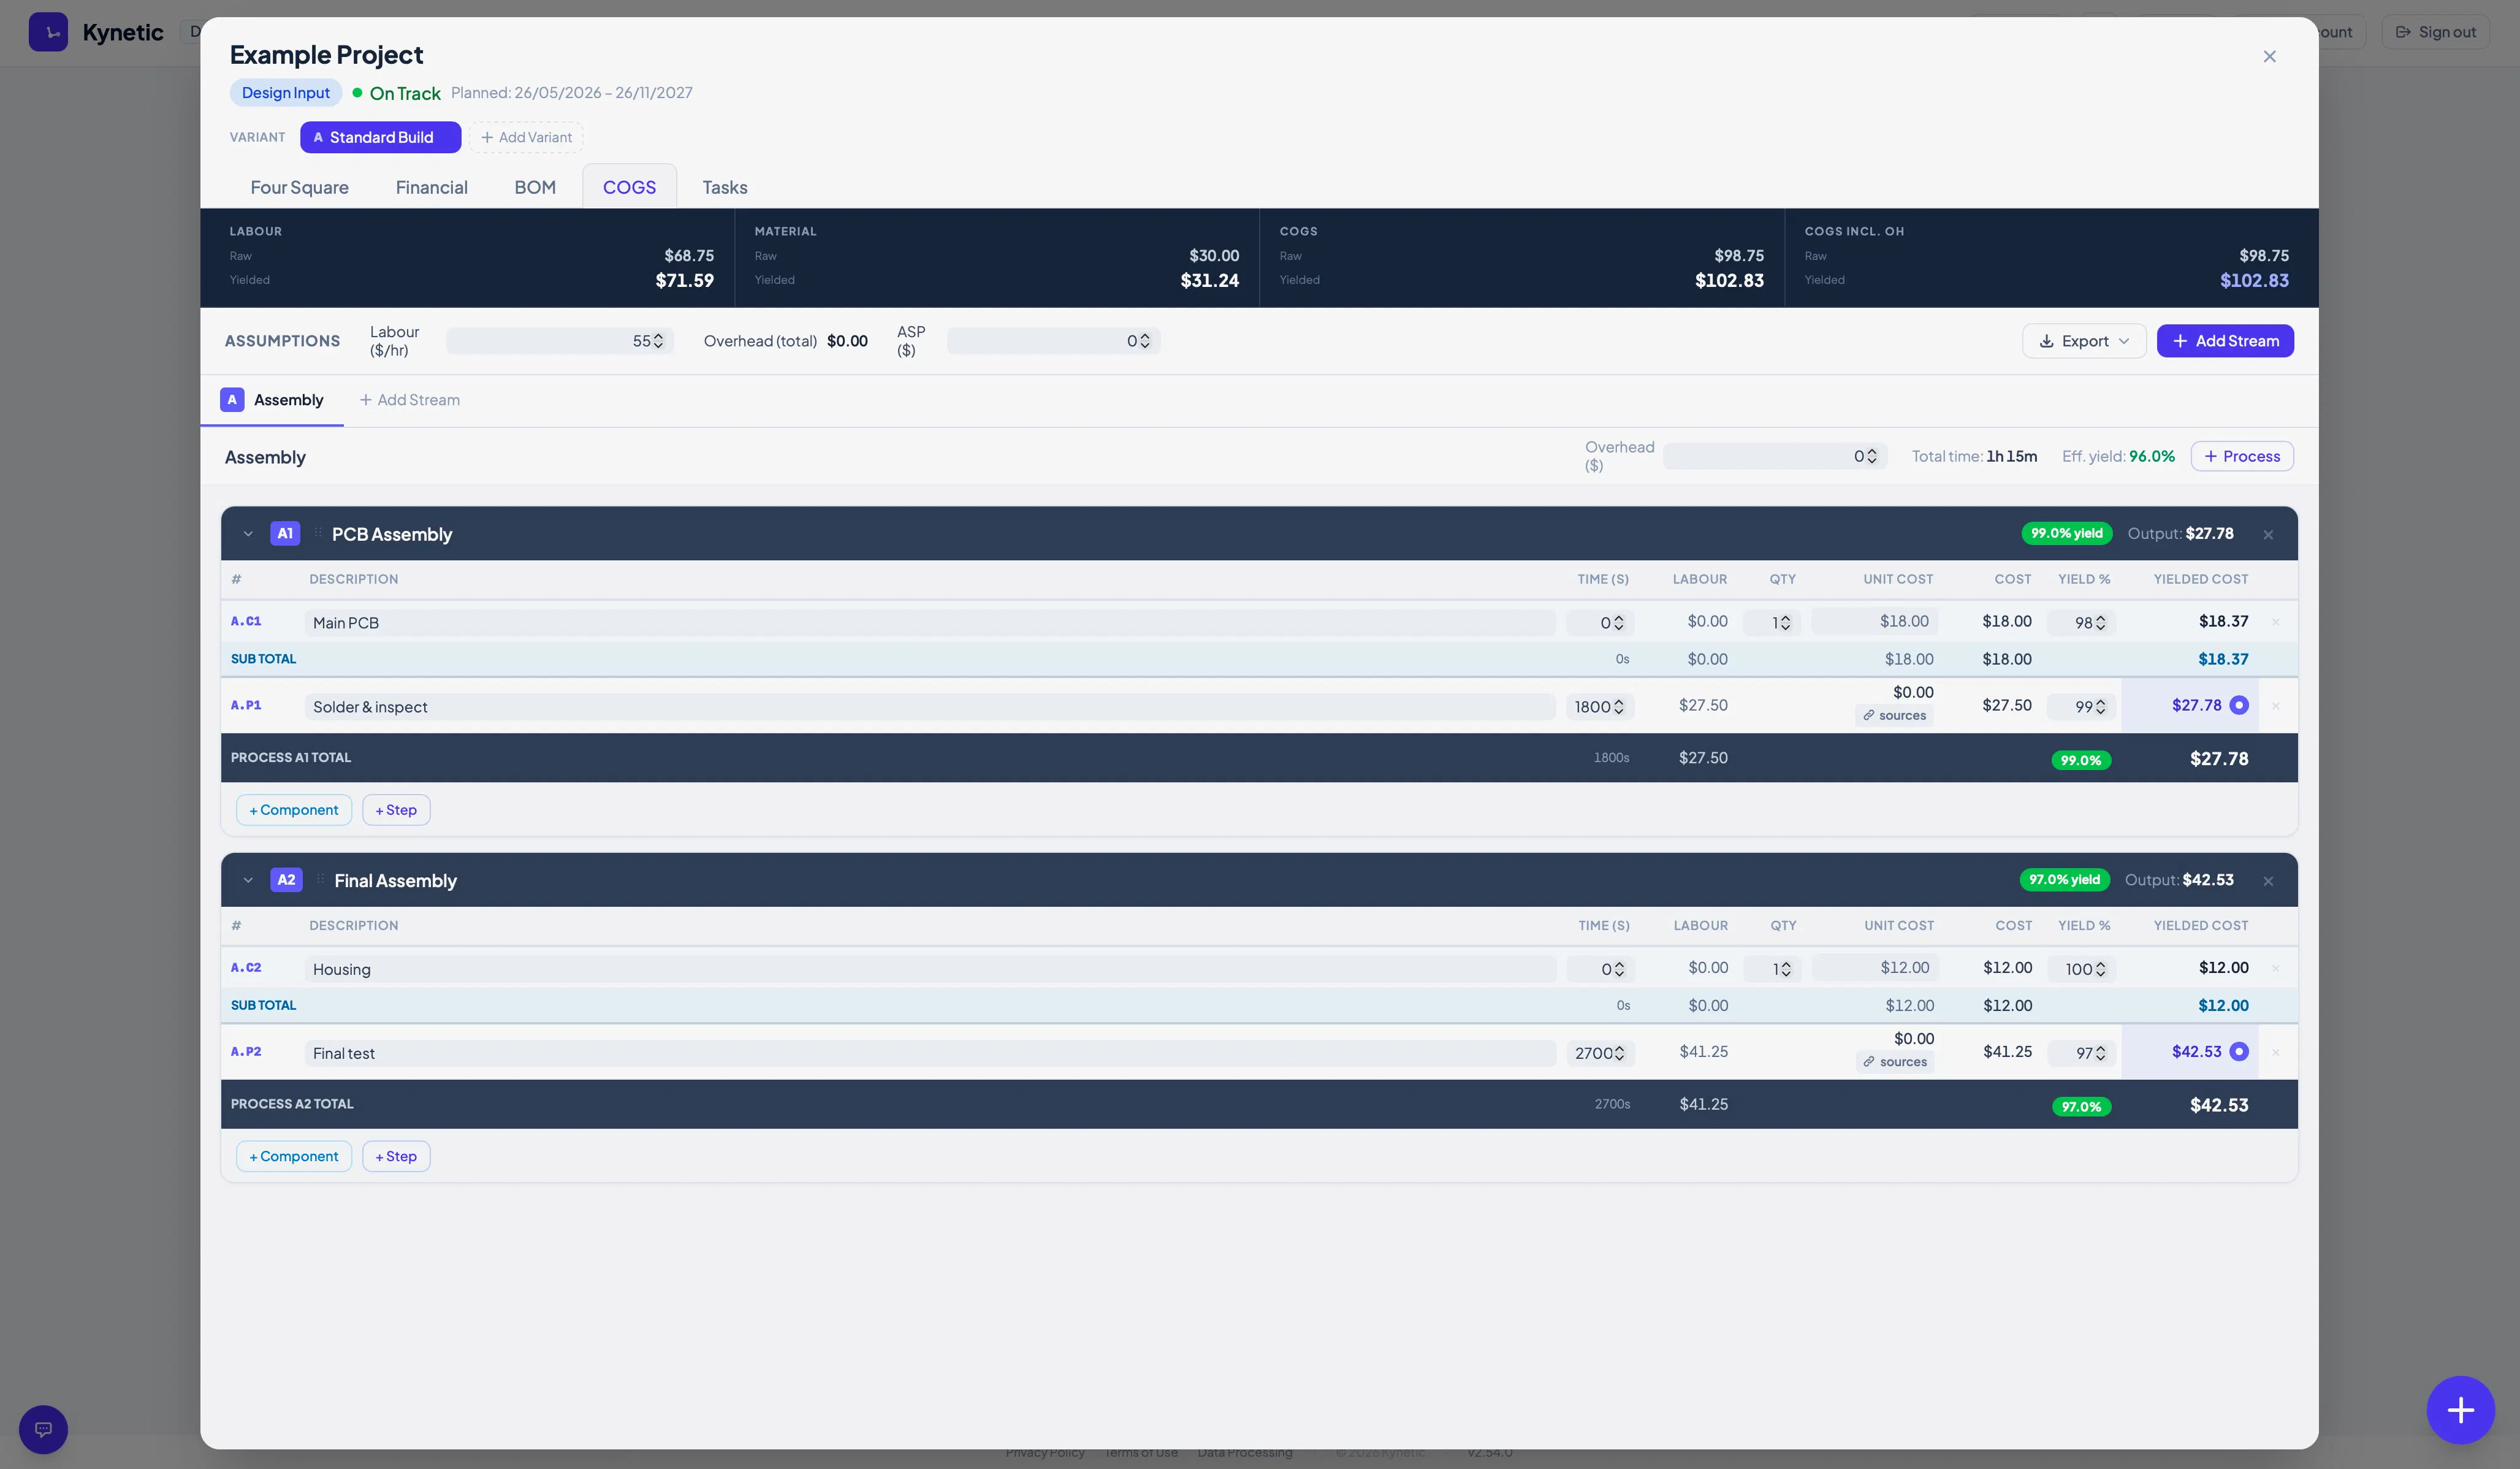
Task: Open the Tasks tab
Action: [x=724, y=187]
